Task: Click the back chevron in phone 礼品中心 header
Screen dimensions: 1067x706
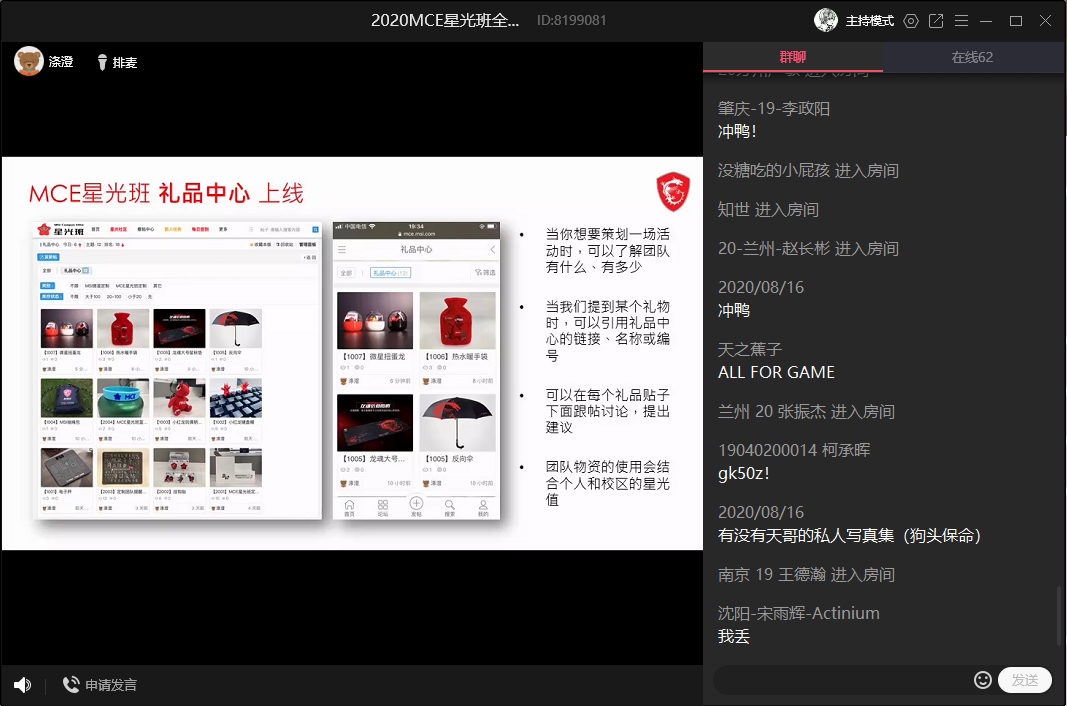Action: coord(493,250)
